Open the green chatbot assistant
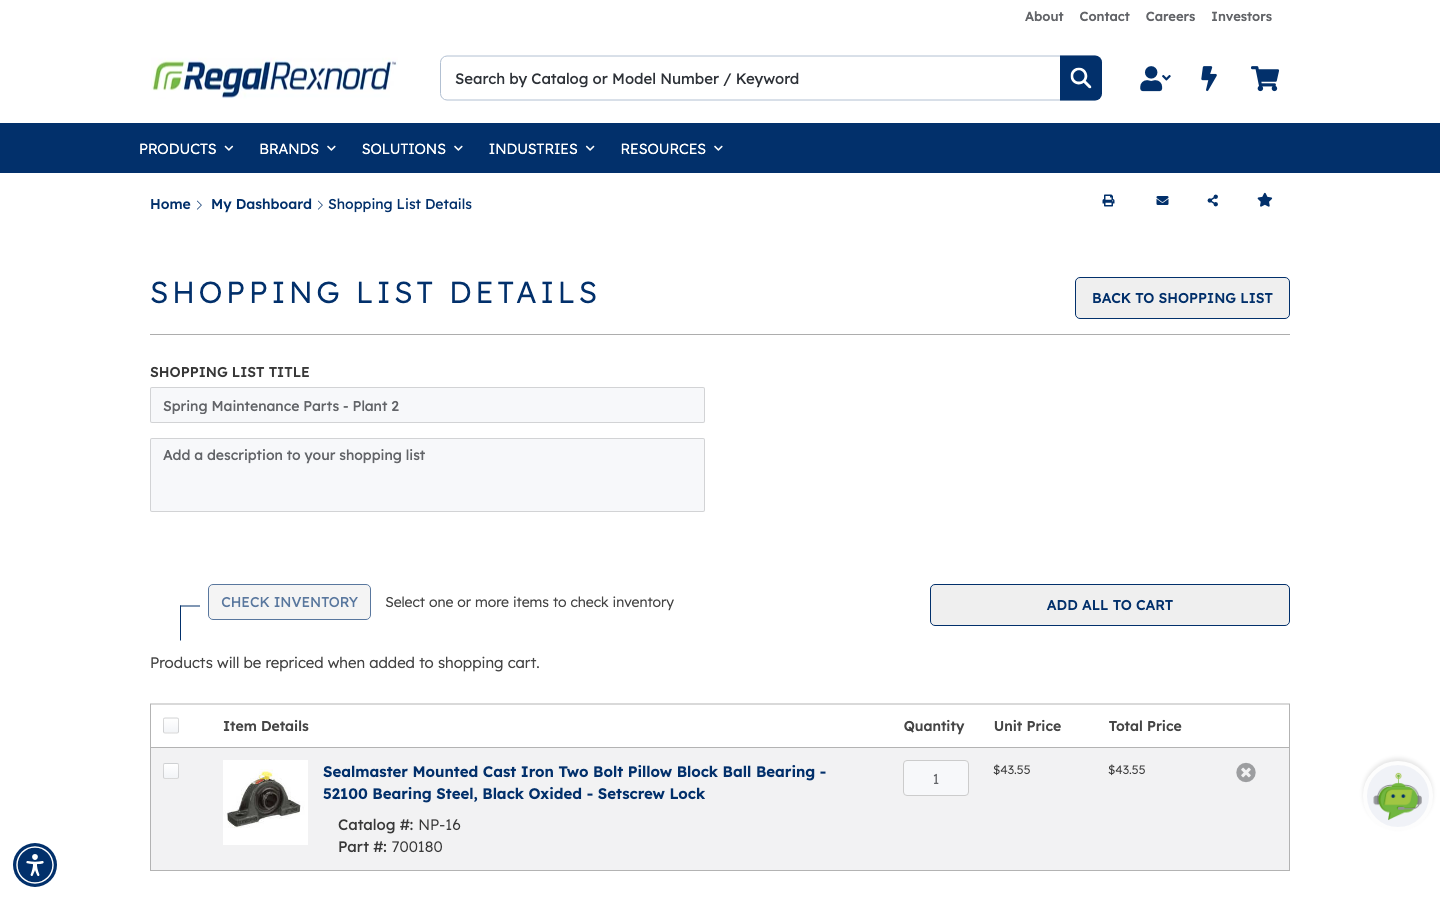This screenshot has width=1440, height=900. pyautogui.click(x=1398, y=796)
